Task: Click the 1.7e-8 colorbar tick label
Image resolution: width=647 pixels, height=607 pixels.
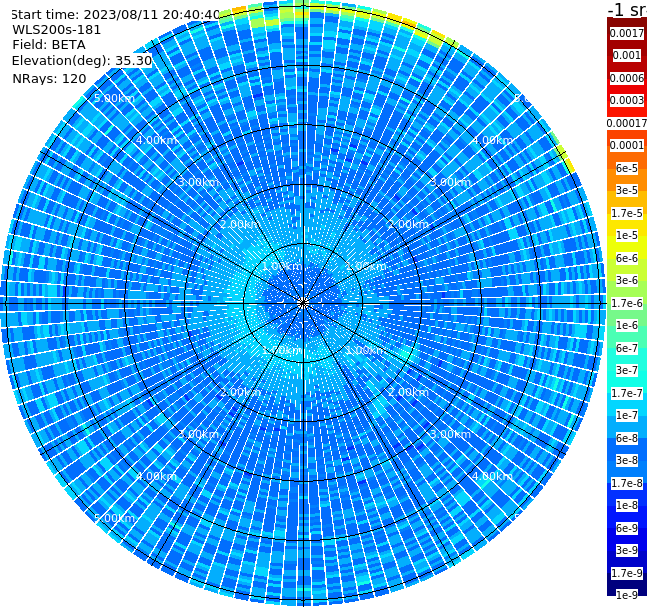Action: pos(627,483)
